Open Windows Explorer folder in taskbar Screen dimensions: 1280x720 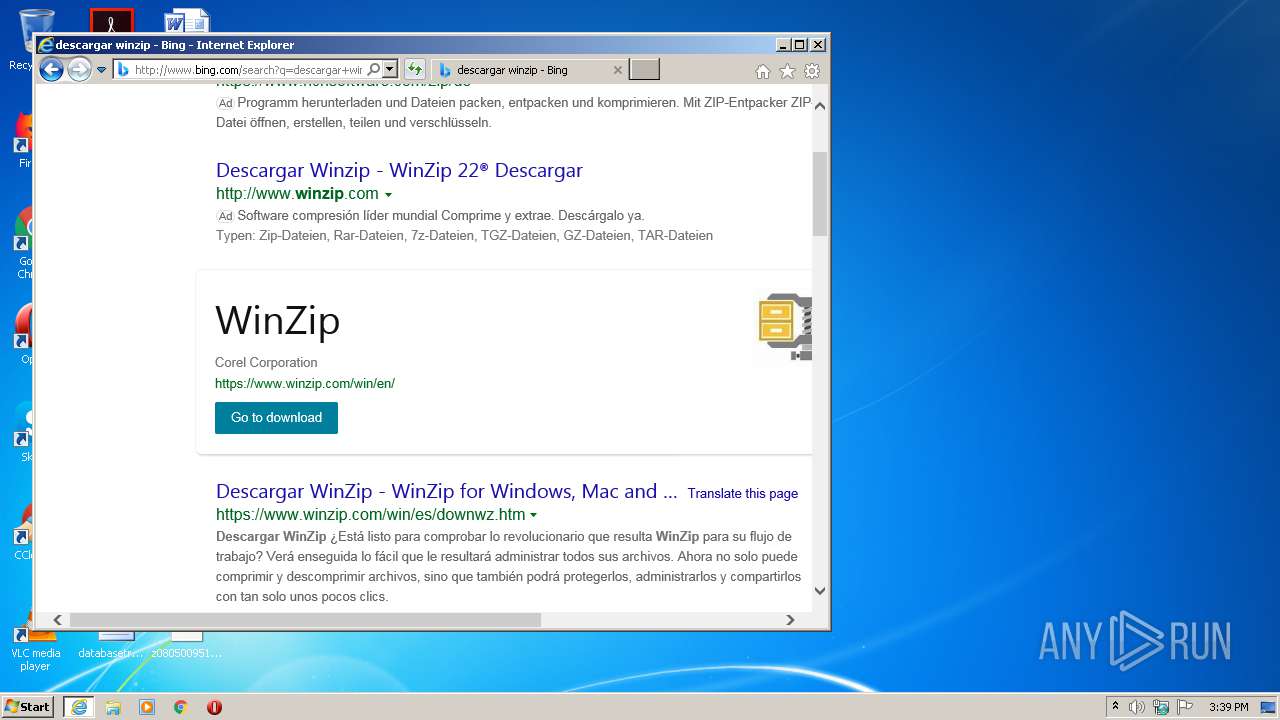(113, 707)
